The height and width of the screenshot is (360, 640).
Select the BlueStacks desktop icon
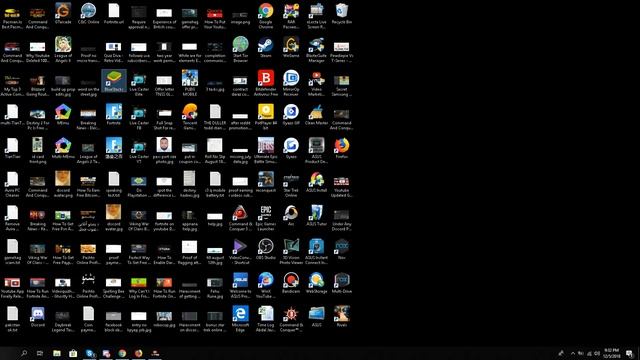tap(114, 80)
